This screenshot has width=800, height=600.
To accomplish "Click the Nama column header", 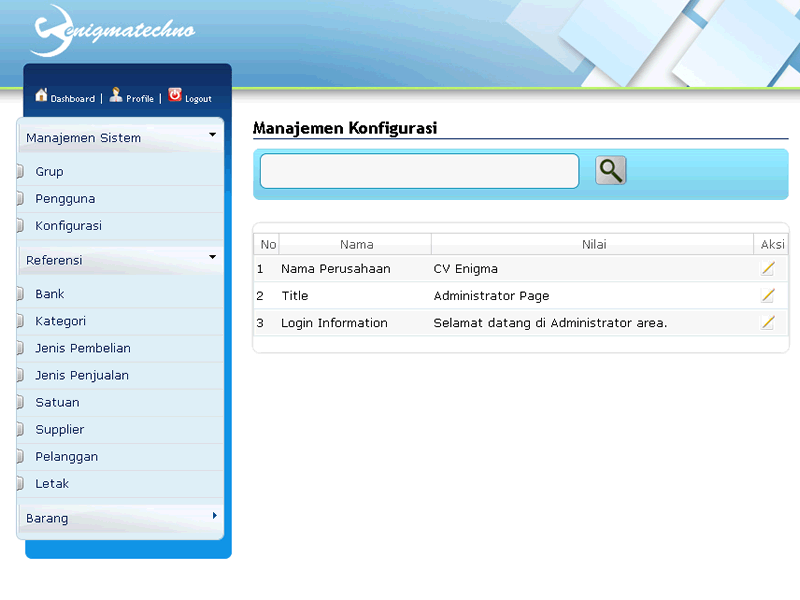I will (356, 244).
